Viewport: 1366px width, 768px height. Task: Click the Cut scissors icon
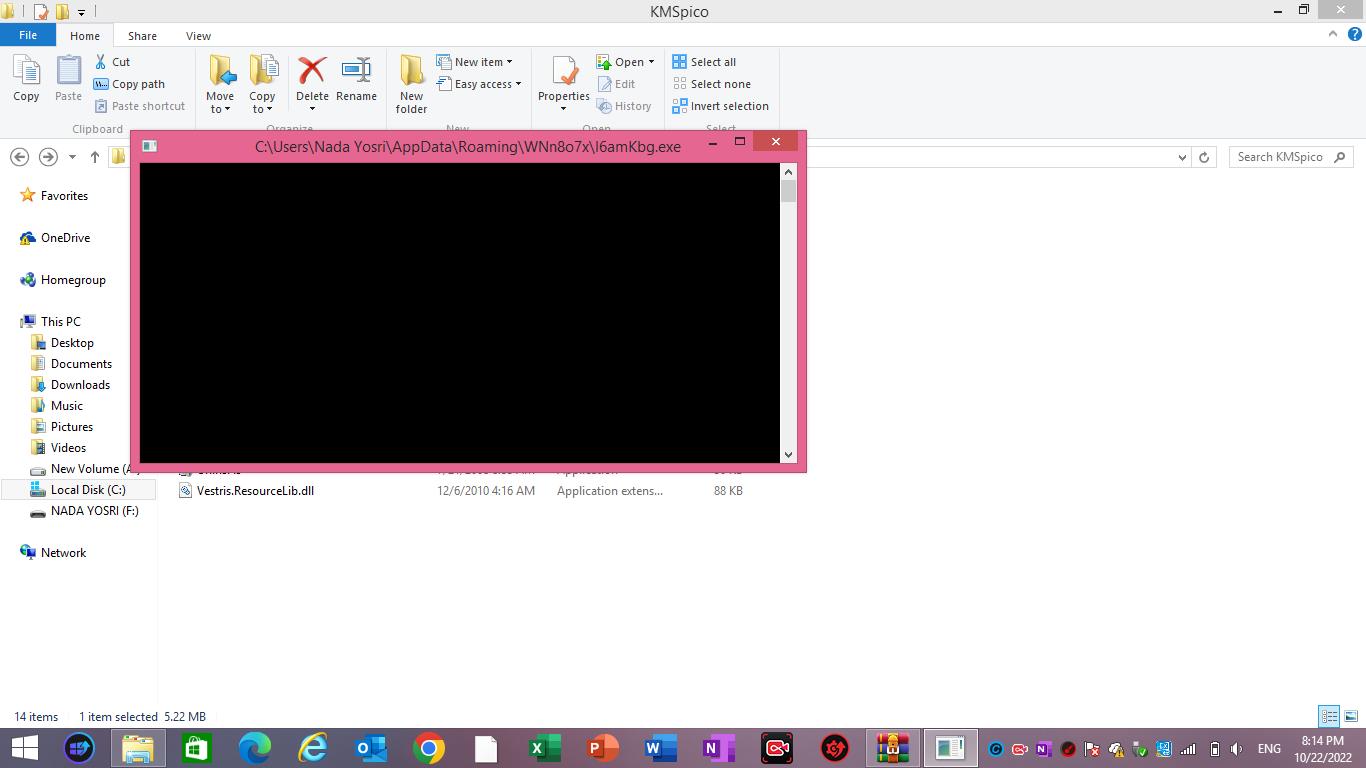(101, 62)
